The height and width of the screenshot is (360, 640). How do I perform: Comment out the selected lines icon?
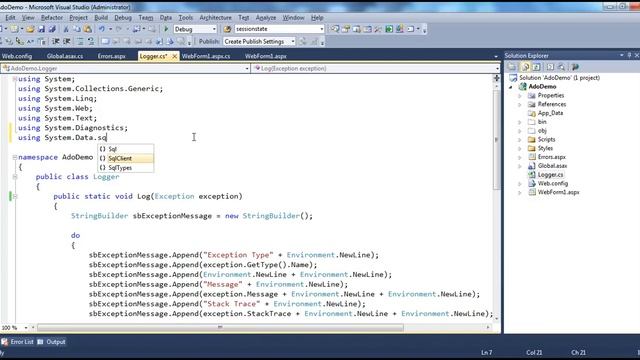tap(80, 41)
